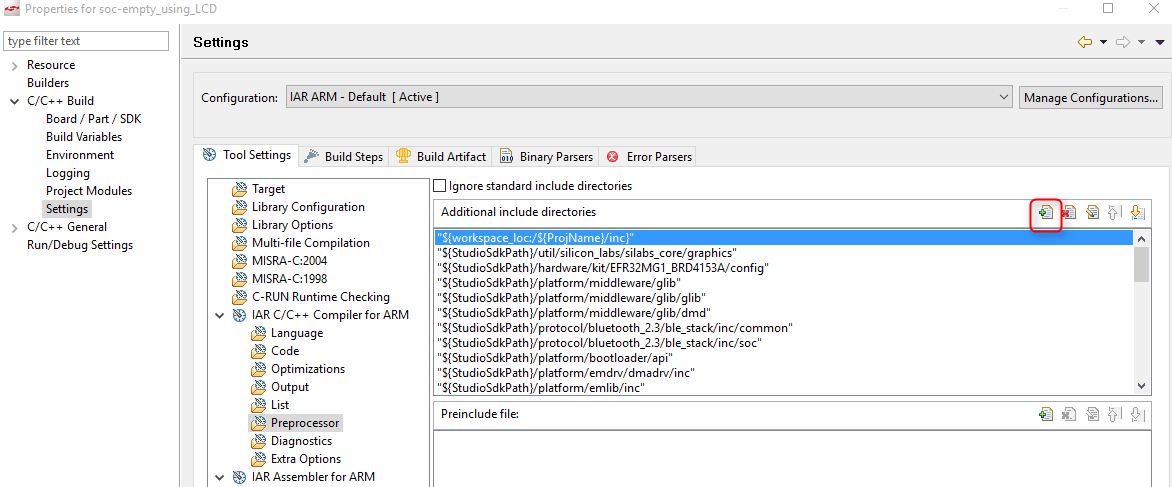The image size is (1172, 487).
Task: Expand the C/C++ General node
Action: [x=14, y=227]
